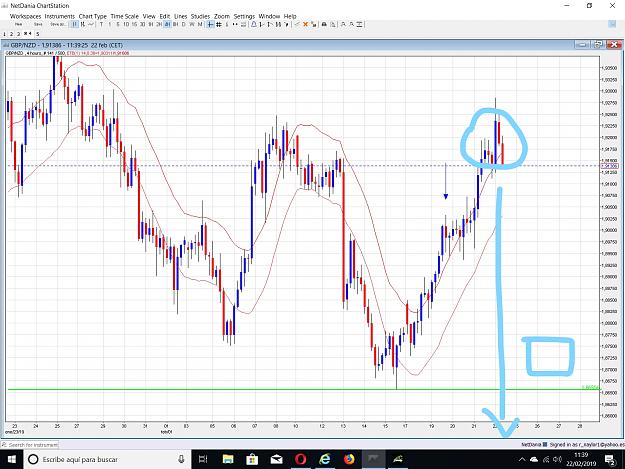
Task: Open Task View from the taskbar
Action: [203, 459]
